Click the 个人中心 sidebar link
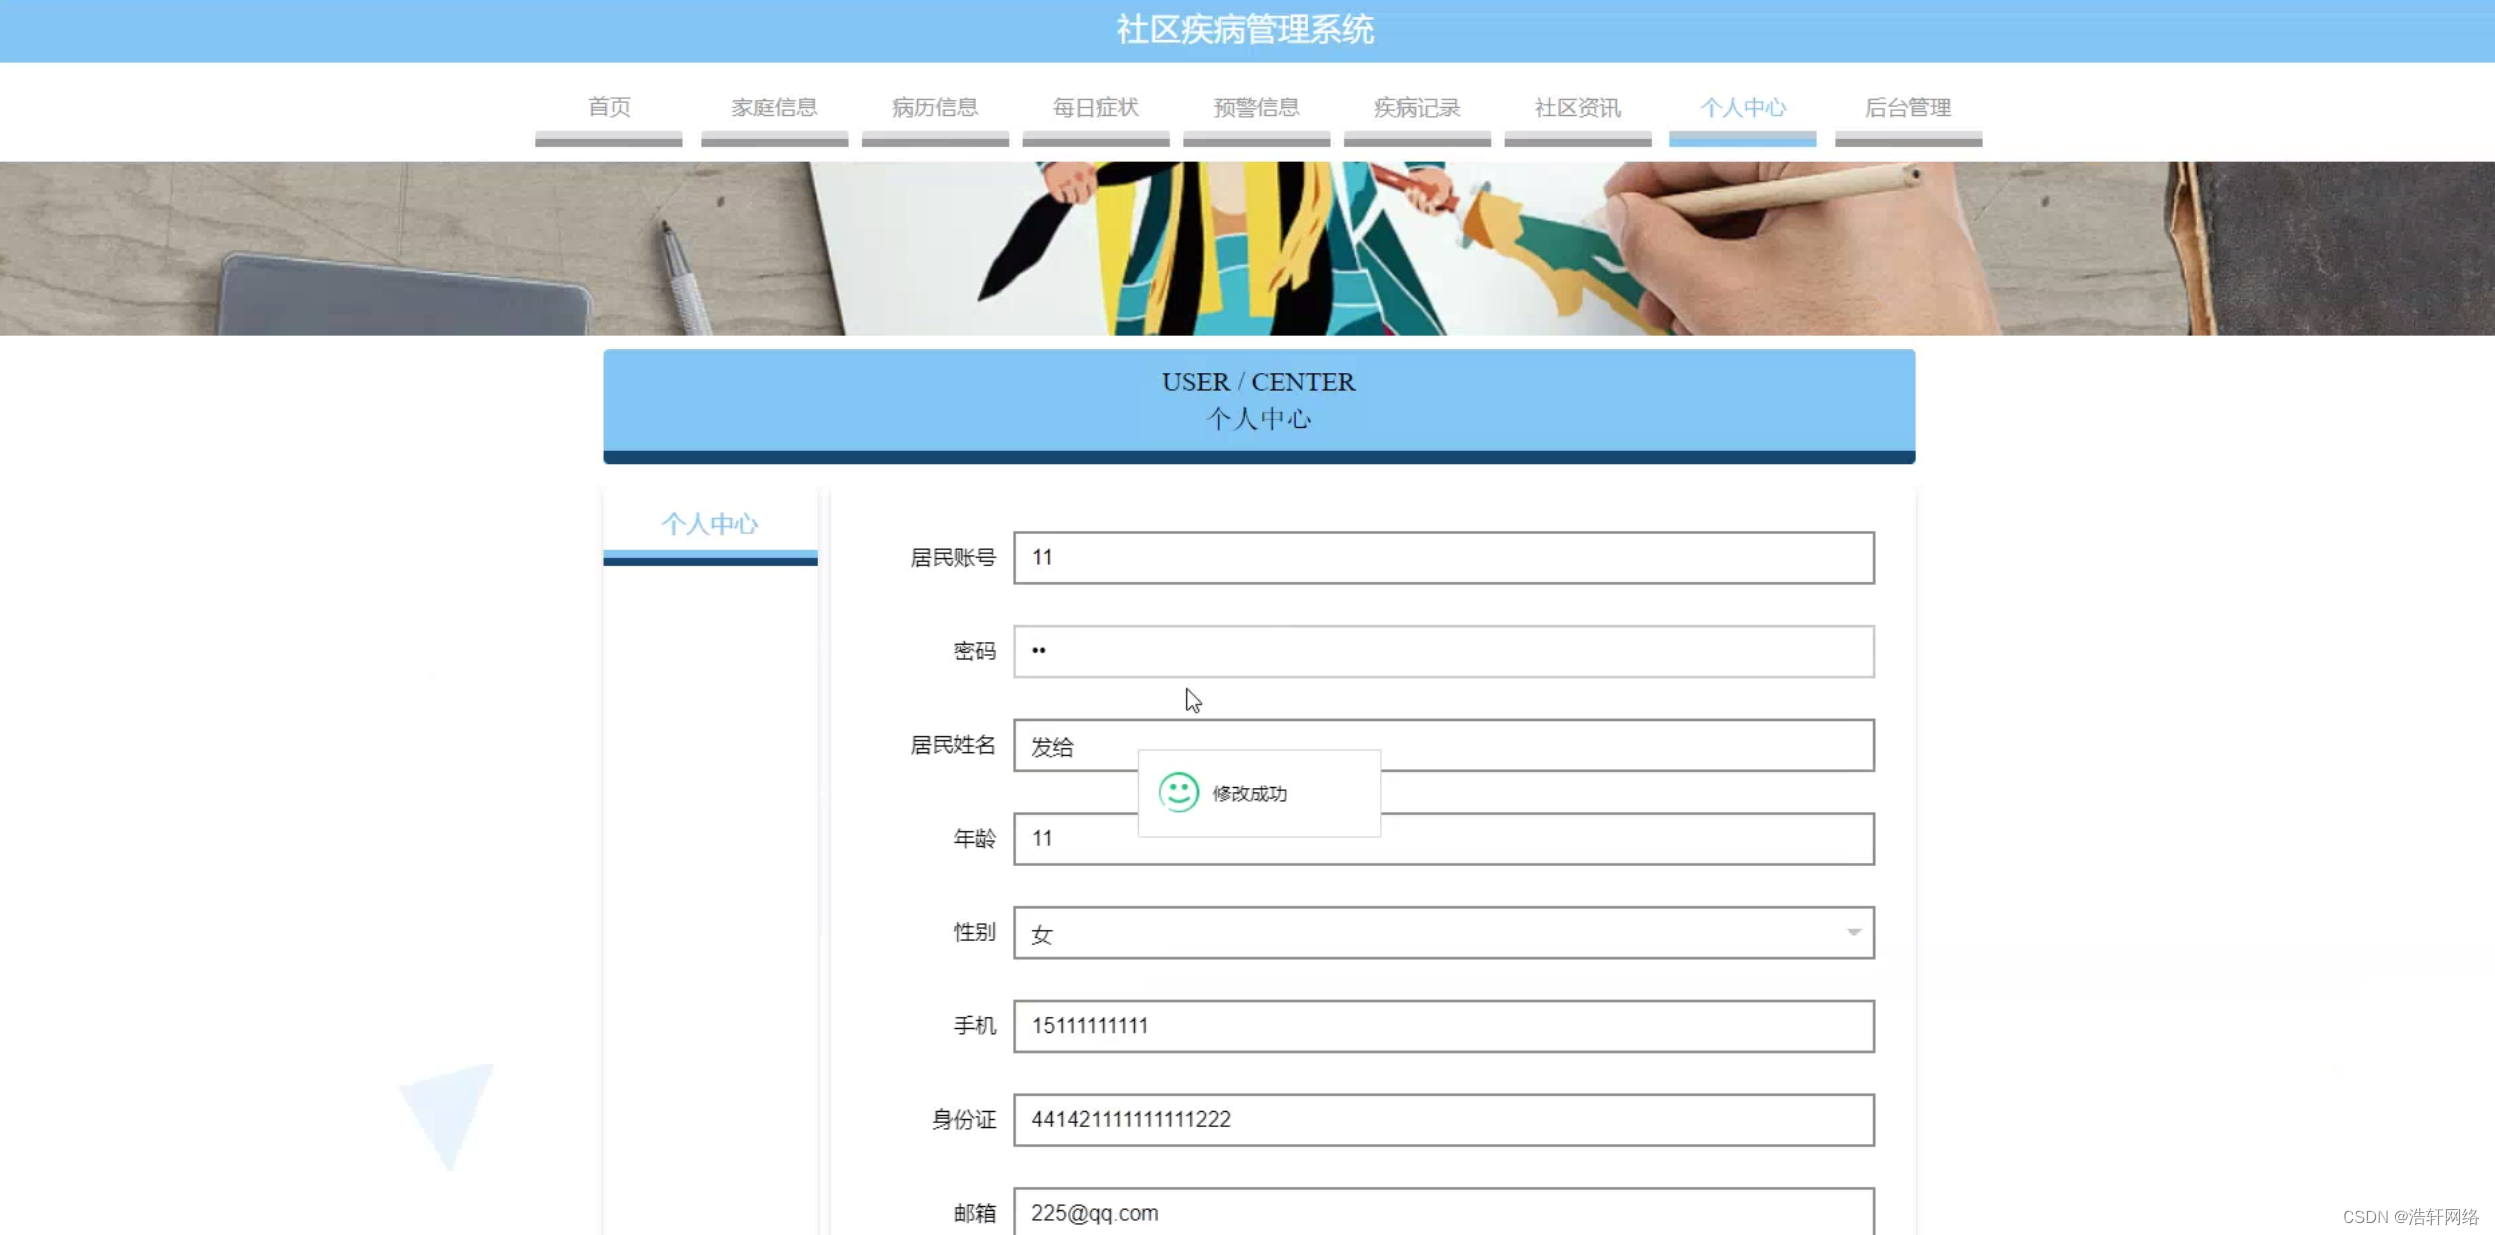Screen dimensions: 2495x1235 710,523
